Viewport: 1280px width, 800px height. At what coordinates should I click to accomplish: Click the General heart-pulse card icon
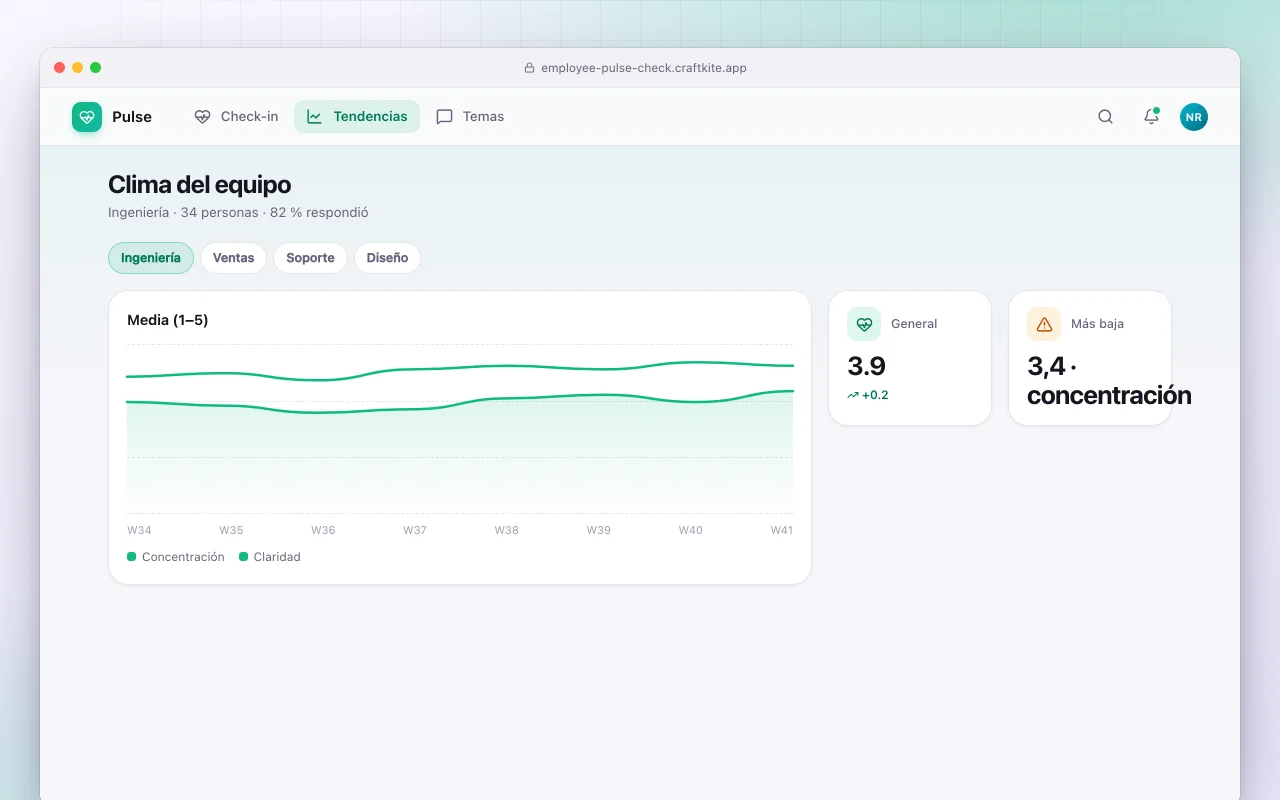pos(864,324)
